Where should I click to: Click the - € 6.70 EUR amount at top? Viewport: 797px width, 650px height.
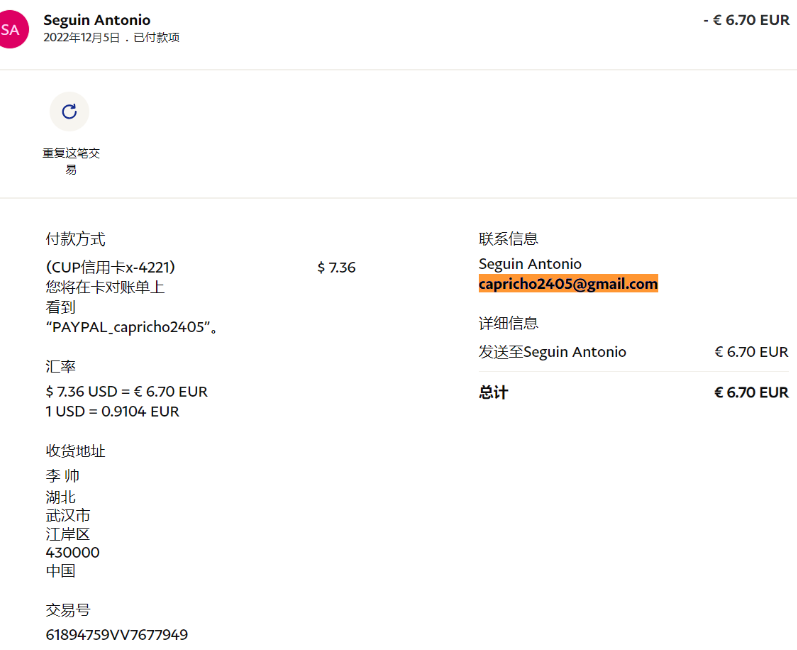pos(746,20)
